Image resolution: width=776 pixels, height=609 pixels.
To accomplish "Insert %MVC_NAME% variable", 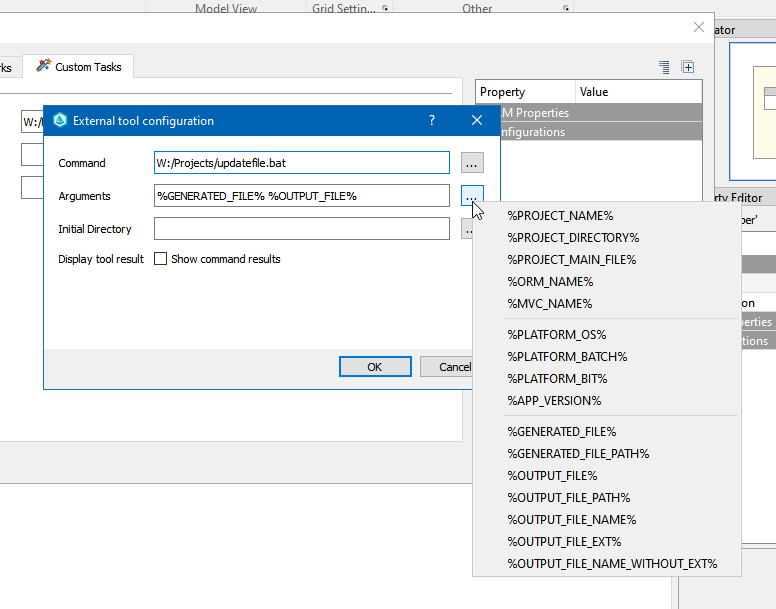I will point(607,304).
